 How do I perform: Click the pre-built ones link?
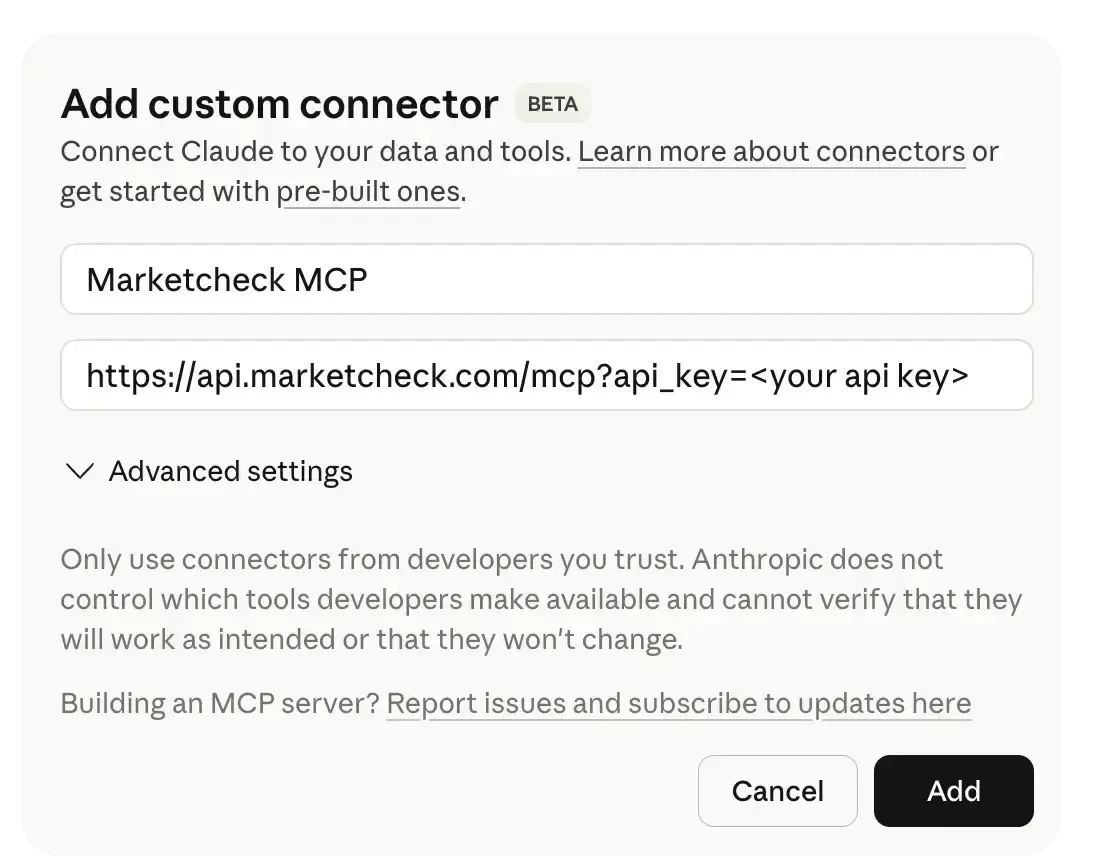[x=369, y=191]
